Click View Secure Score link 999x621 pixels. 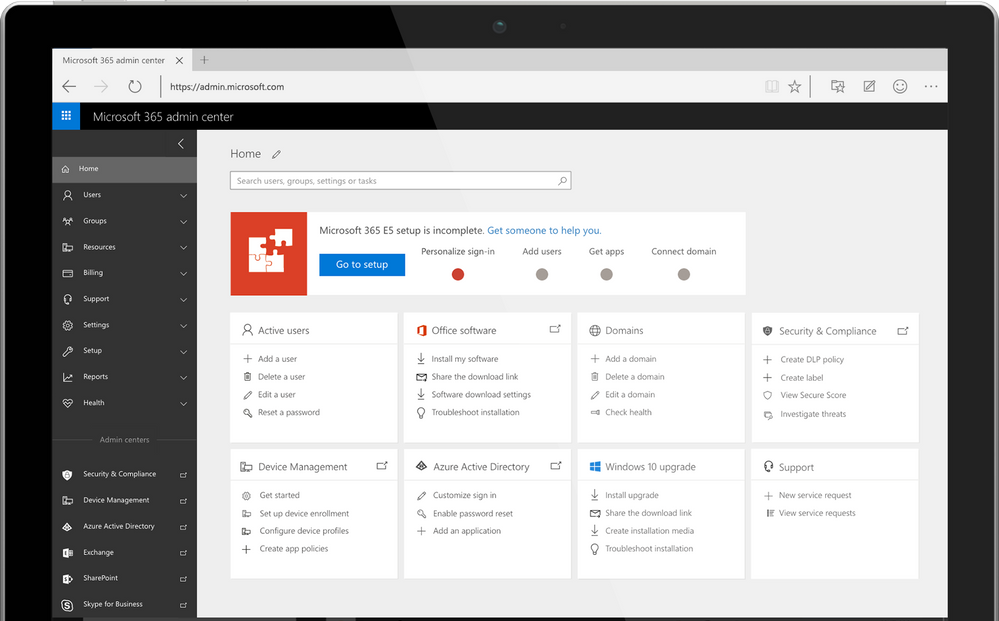click(x=813, y=395)
